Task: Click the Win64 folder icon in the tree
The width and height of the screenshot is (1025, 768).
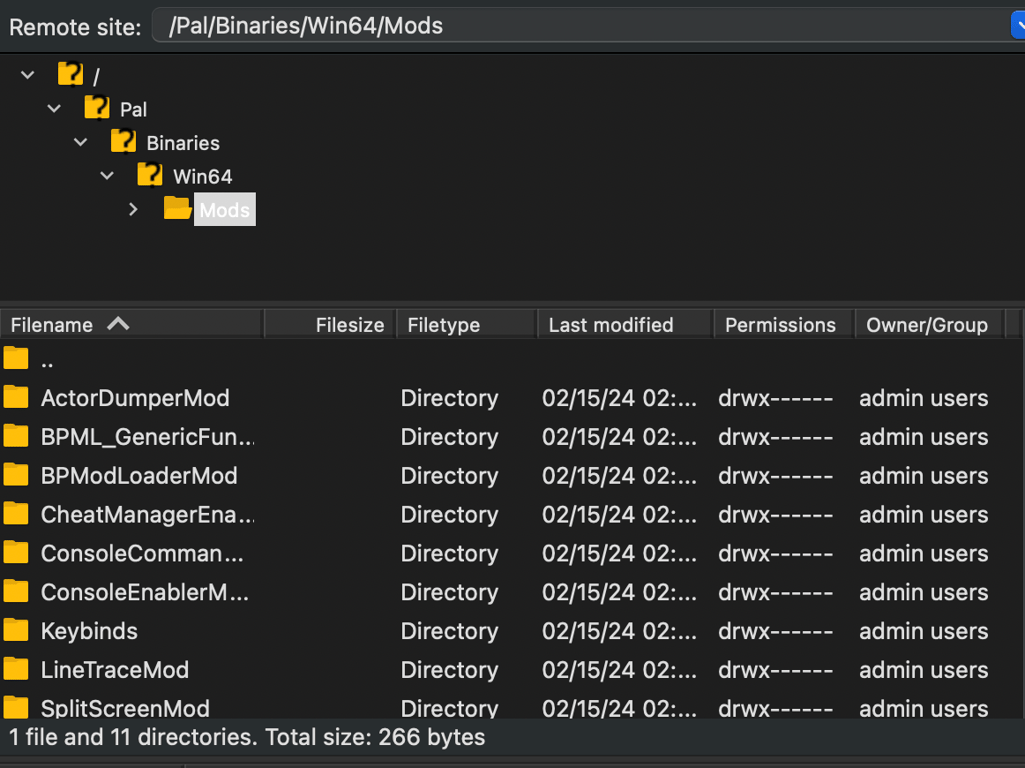Action: pyautogui.click(x=149, y=175)
